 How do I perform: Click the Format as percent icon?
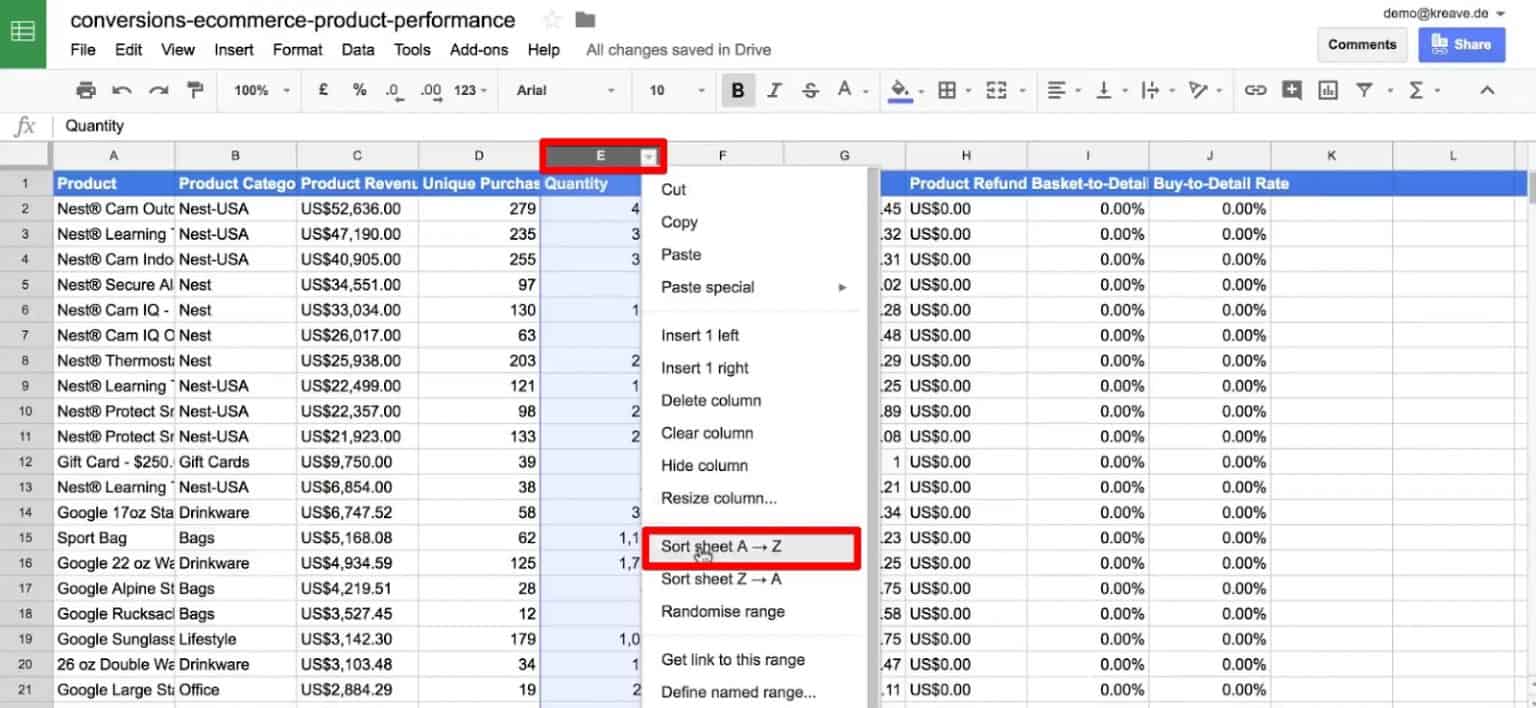358,90
